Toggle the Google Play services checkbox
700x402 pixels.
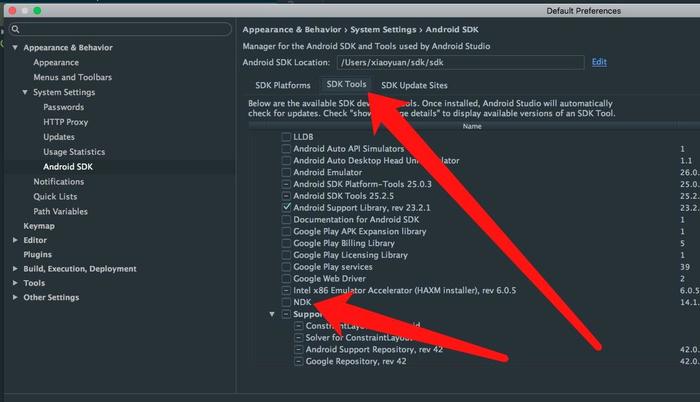tap(287, 267)
